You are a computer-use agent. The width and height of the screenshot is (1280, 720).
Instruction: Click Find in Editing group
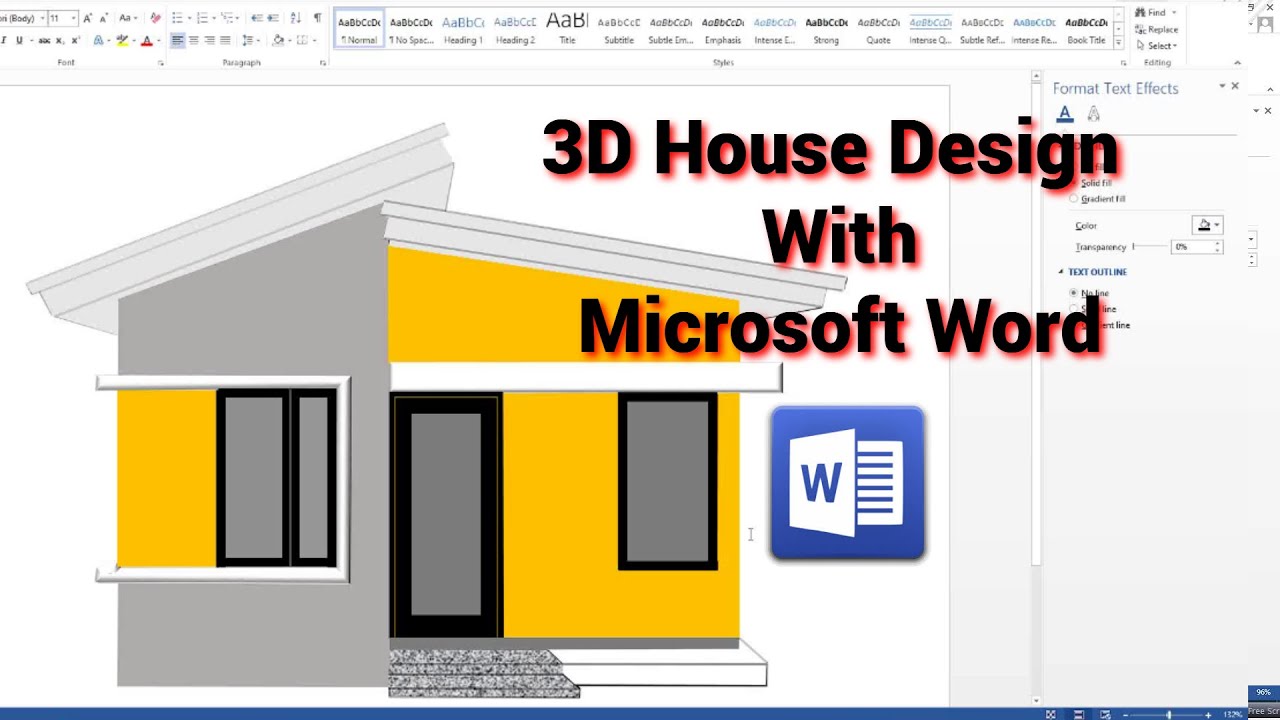(x=1151, y=13)
